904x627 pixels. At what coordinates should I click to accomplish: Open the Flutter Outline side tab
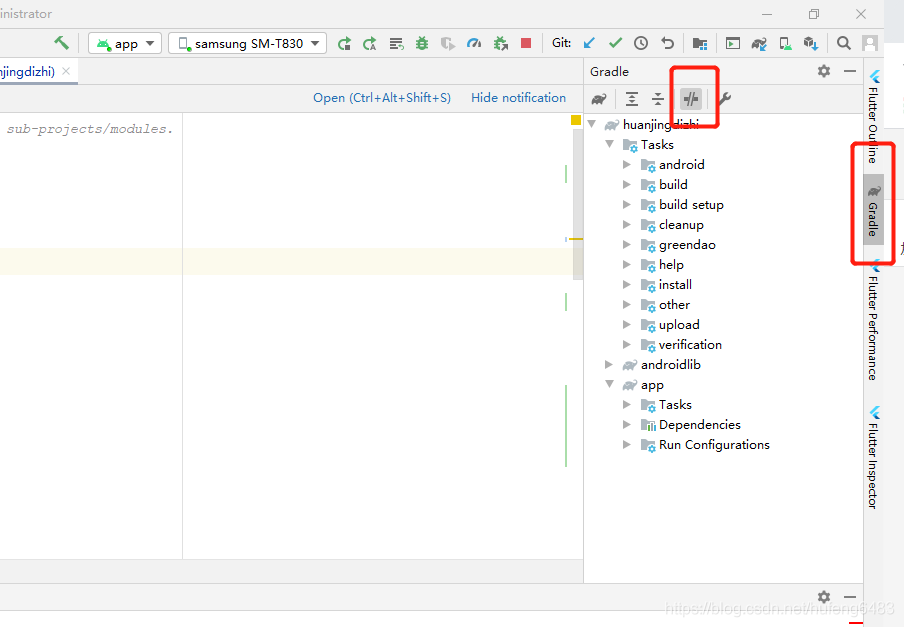pos(874,117)
